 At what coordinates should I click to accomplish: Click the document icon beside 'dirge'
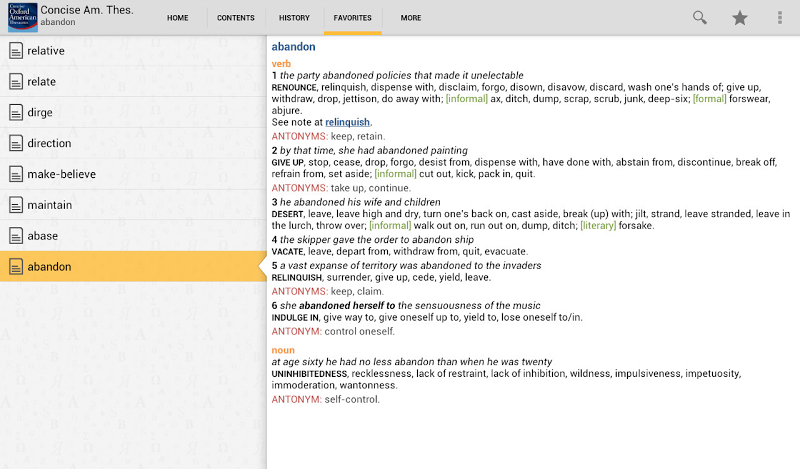pyautogui.click(x=16, y=112)
